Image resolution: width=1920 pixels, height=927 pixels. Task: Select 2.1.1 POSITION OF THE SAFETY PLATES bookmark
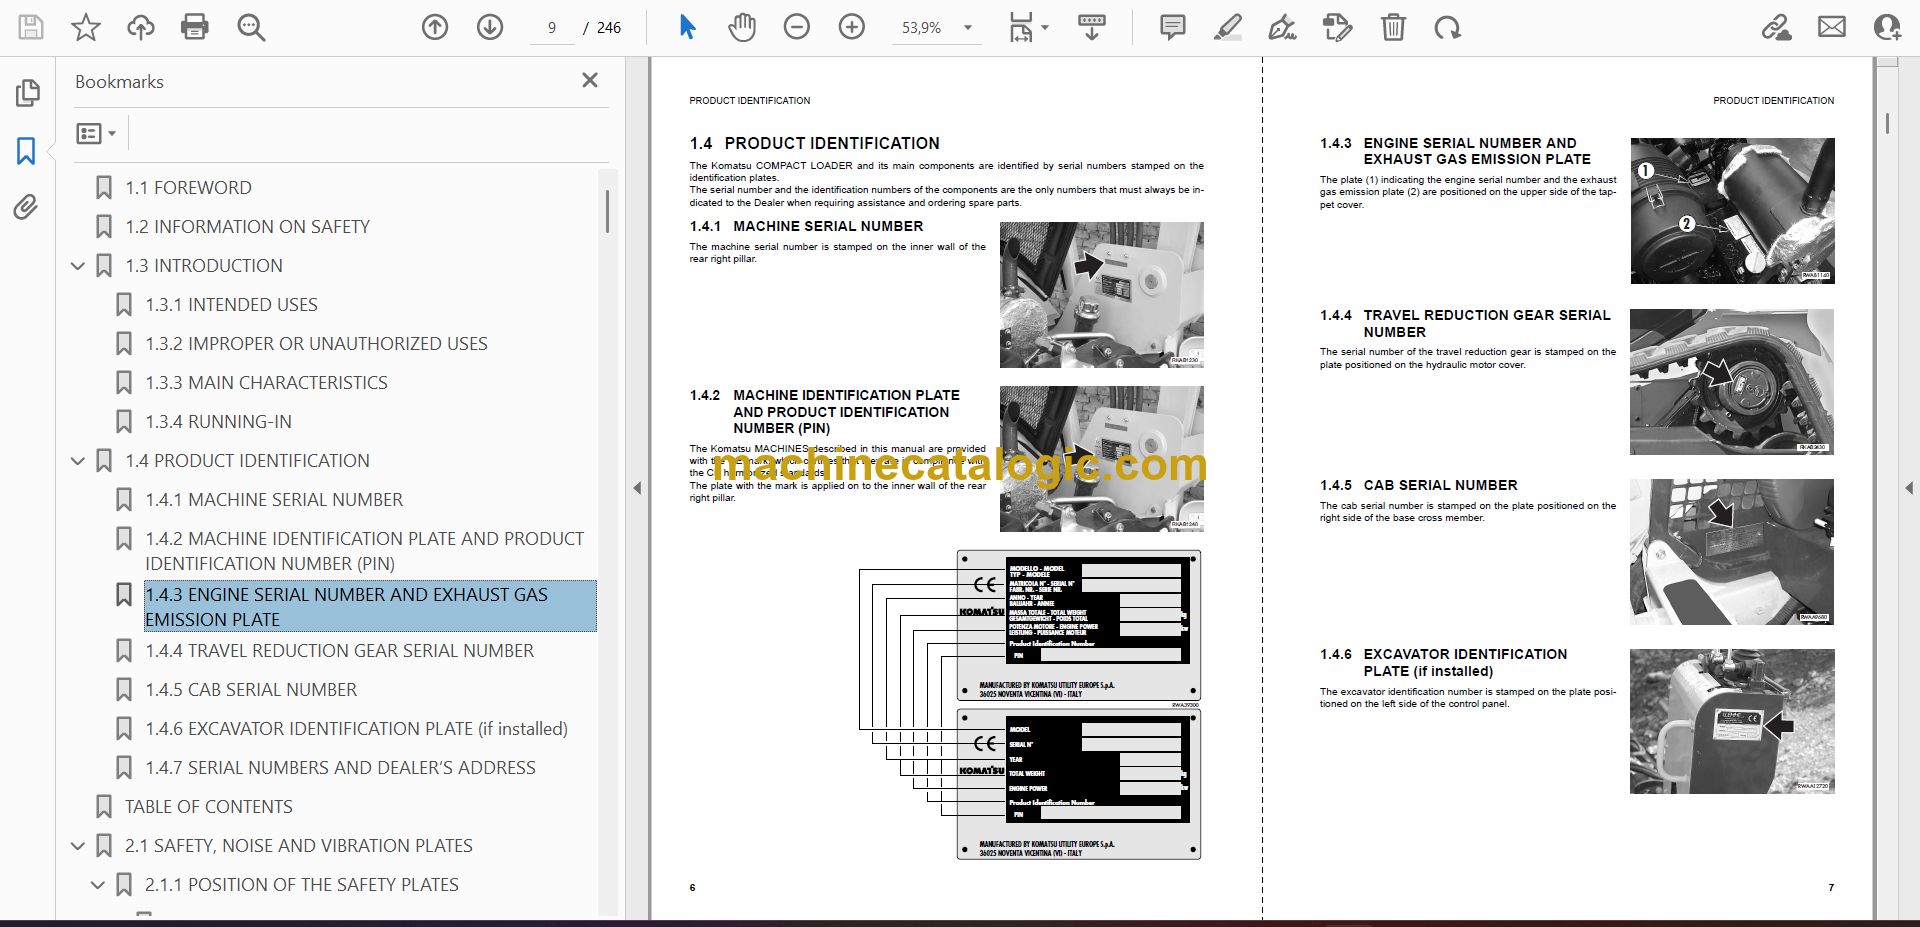point(301,885)
